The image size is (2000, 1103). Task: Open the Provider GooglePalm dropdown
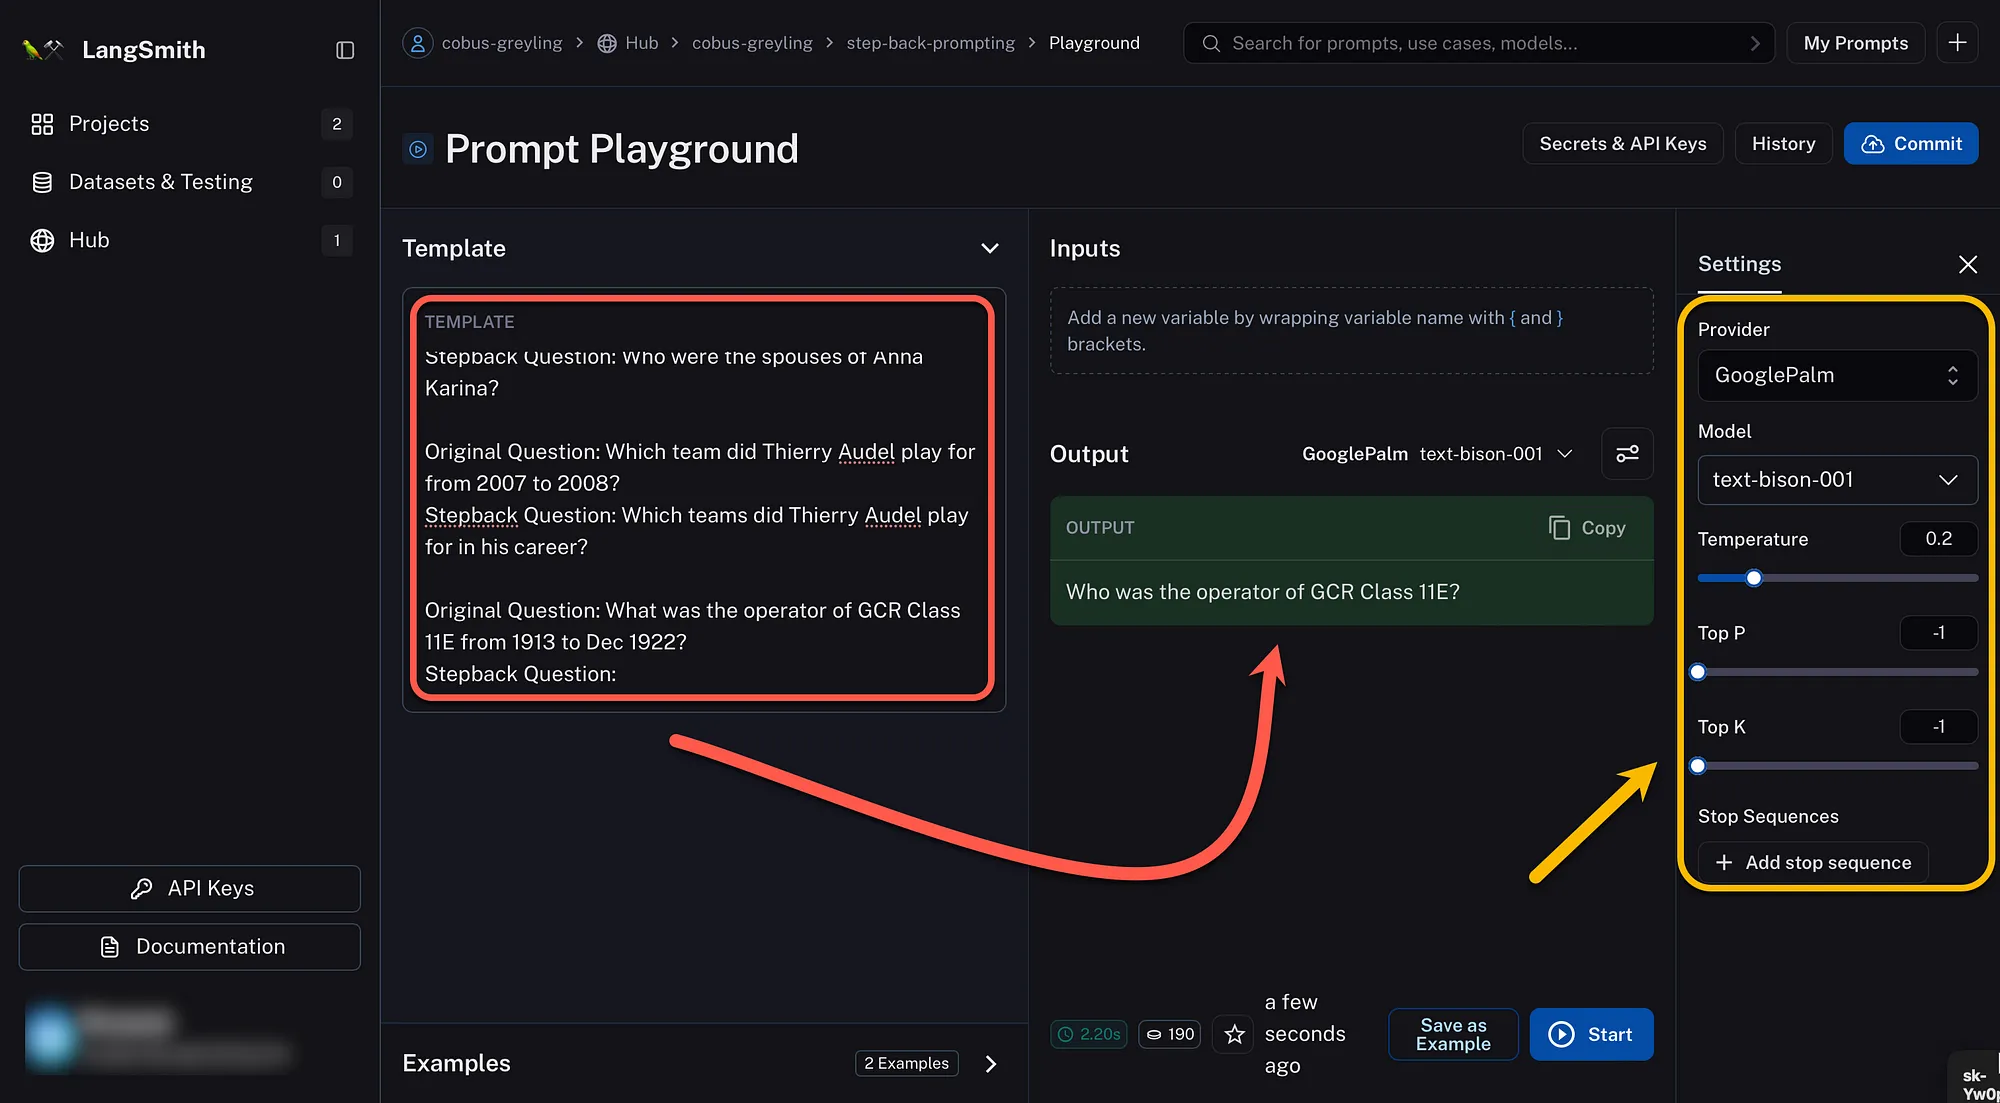pyautogui.click(x=1837, y=375)
